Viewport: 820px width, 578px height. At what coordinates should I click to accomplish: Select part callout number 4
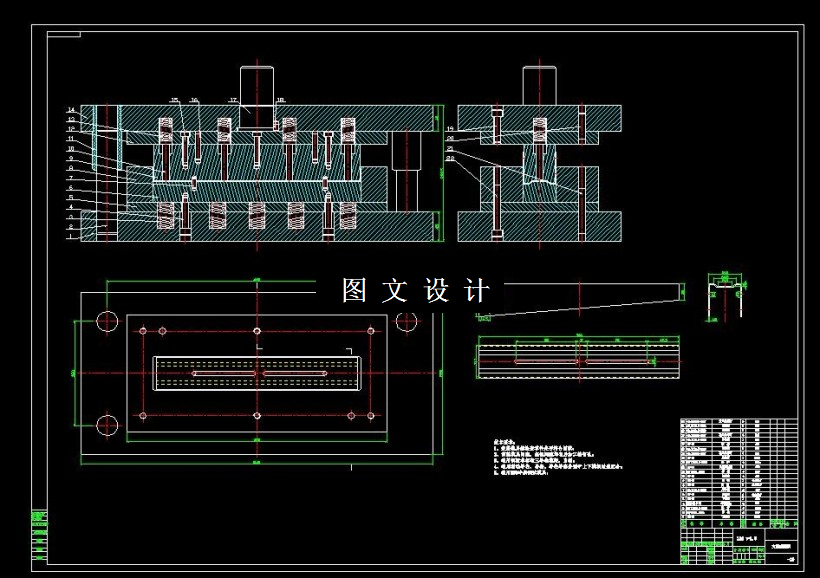coord(71,207)
